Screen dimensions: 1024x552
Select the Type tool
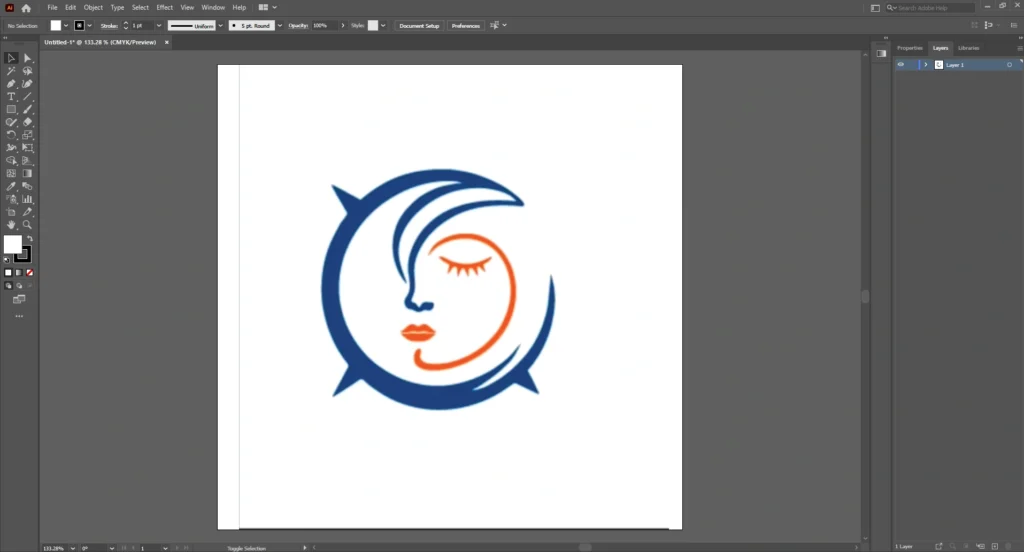pos(11,97)
